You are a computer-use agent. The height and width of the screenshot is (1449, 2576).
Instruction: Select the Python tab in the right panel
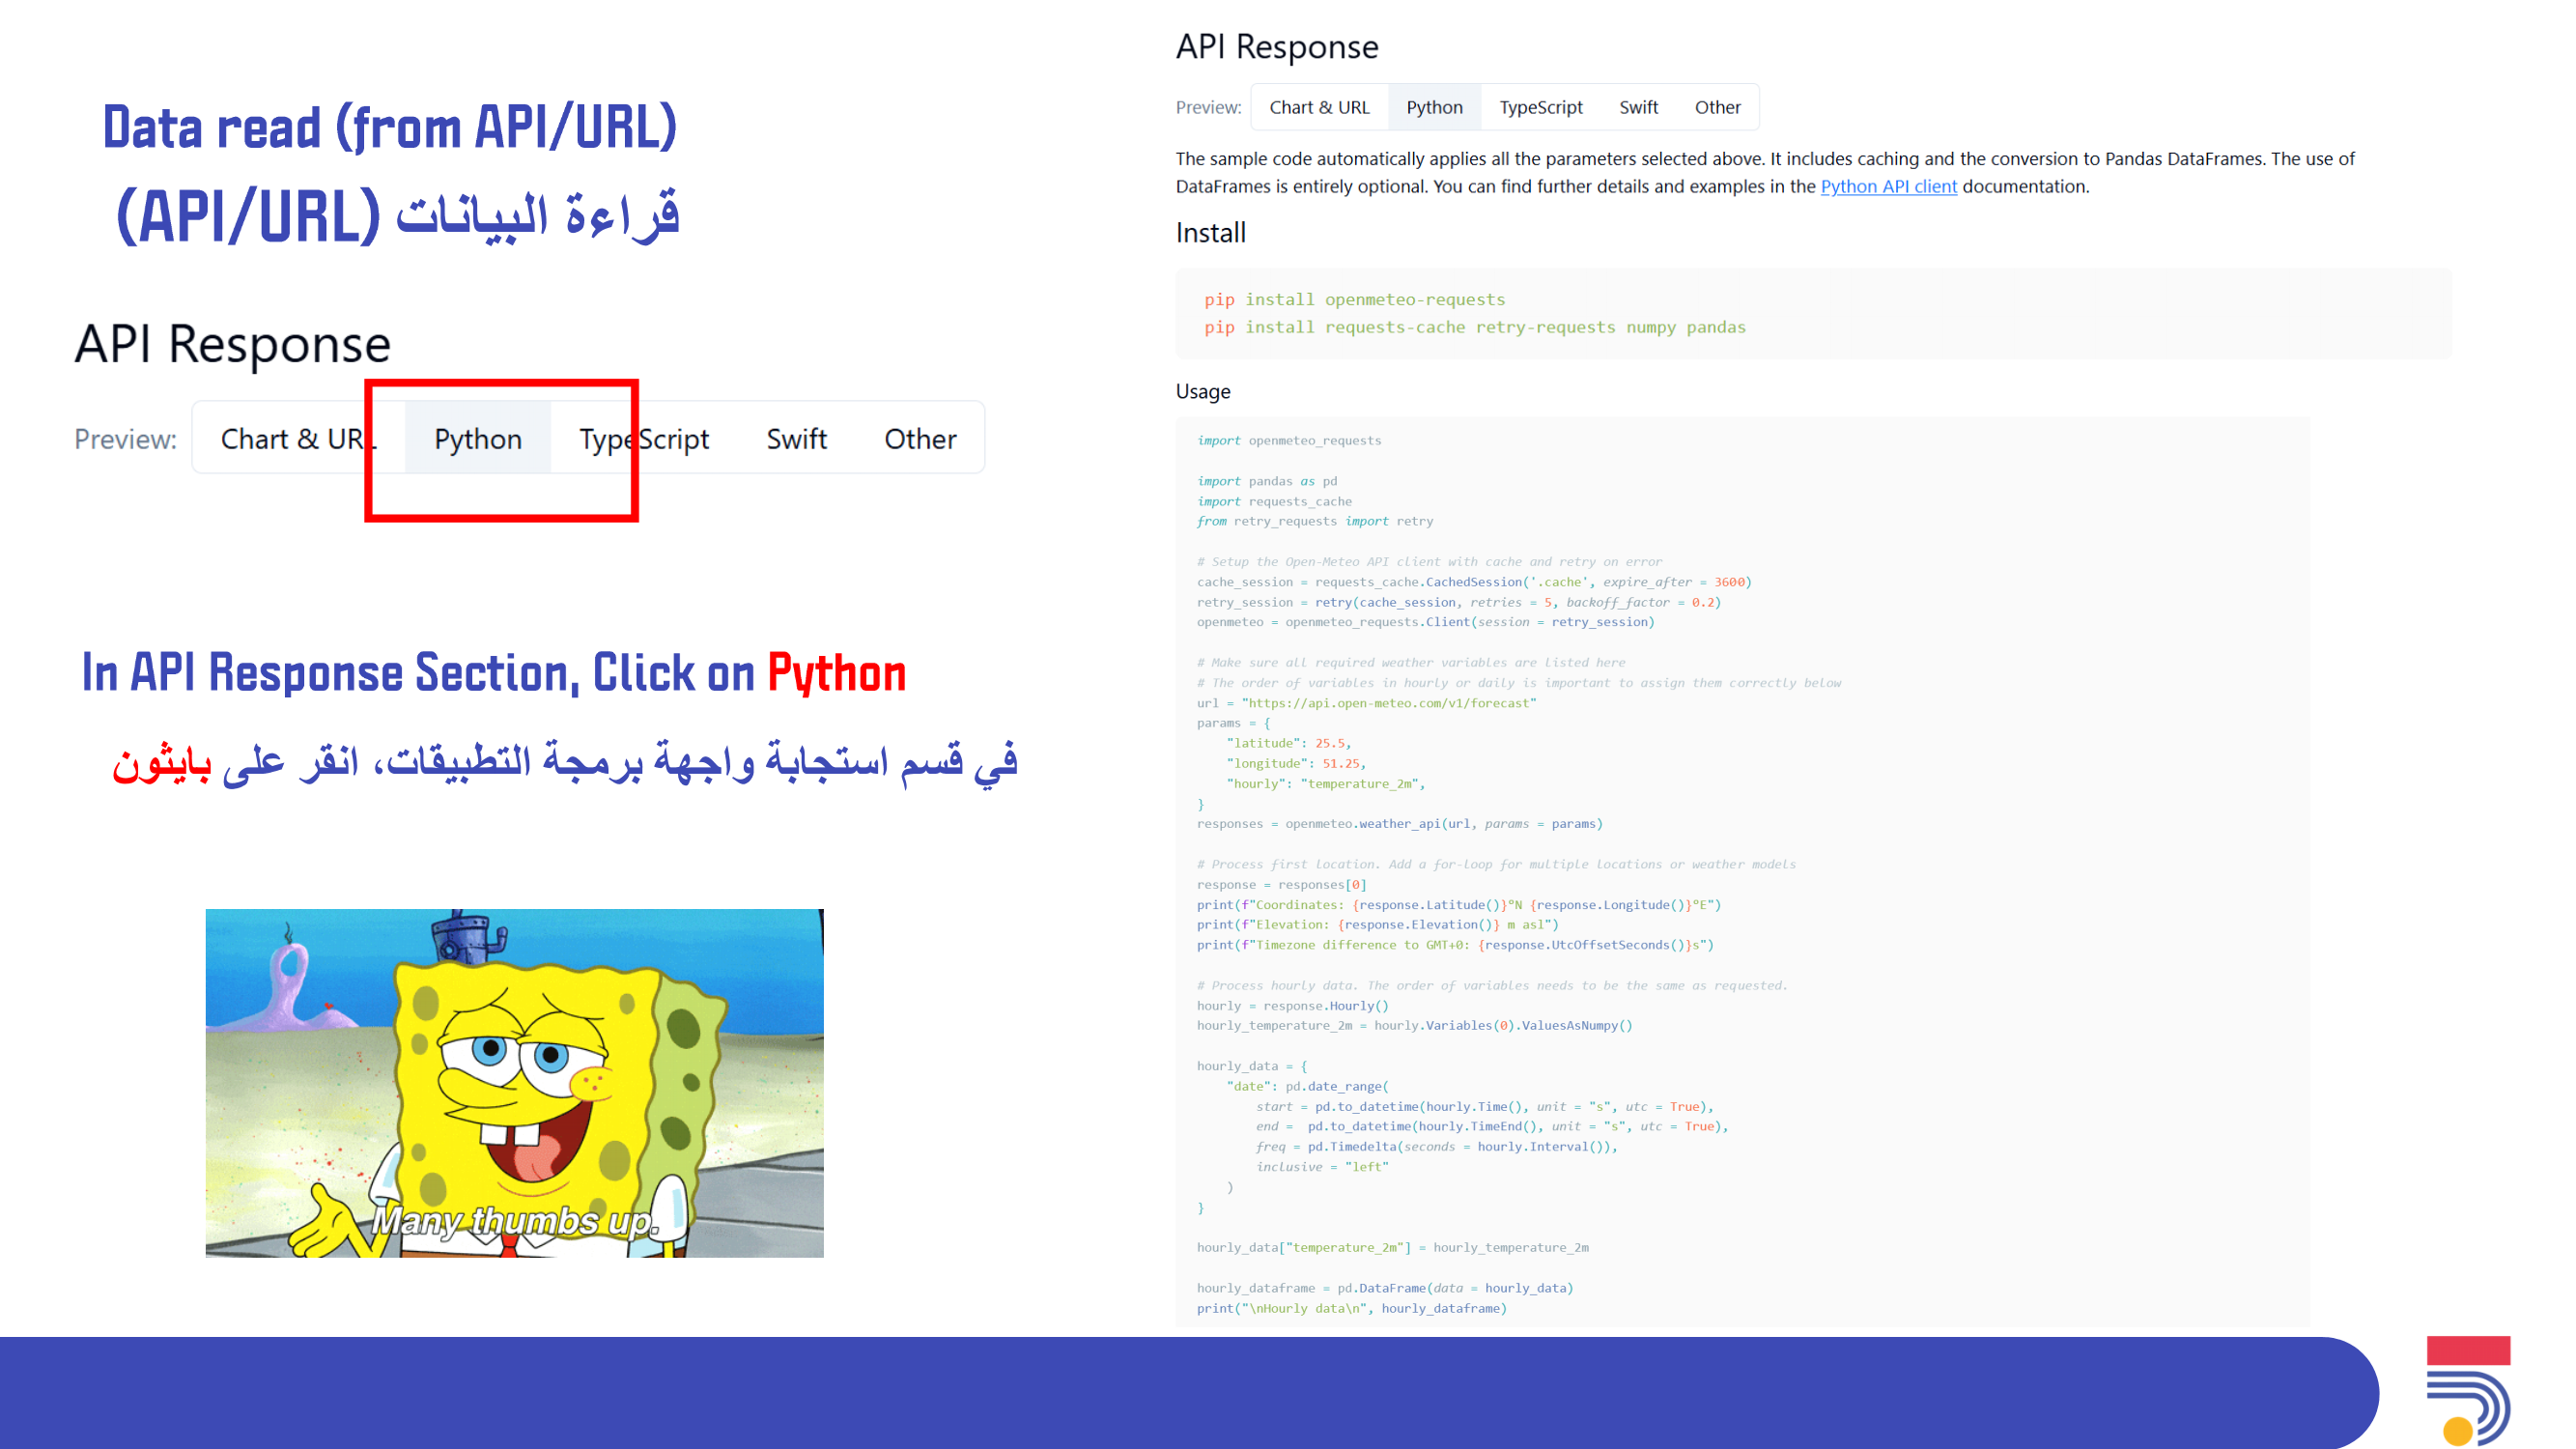point(1434,107)
